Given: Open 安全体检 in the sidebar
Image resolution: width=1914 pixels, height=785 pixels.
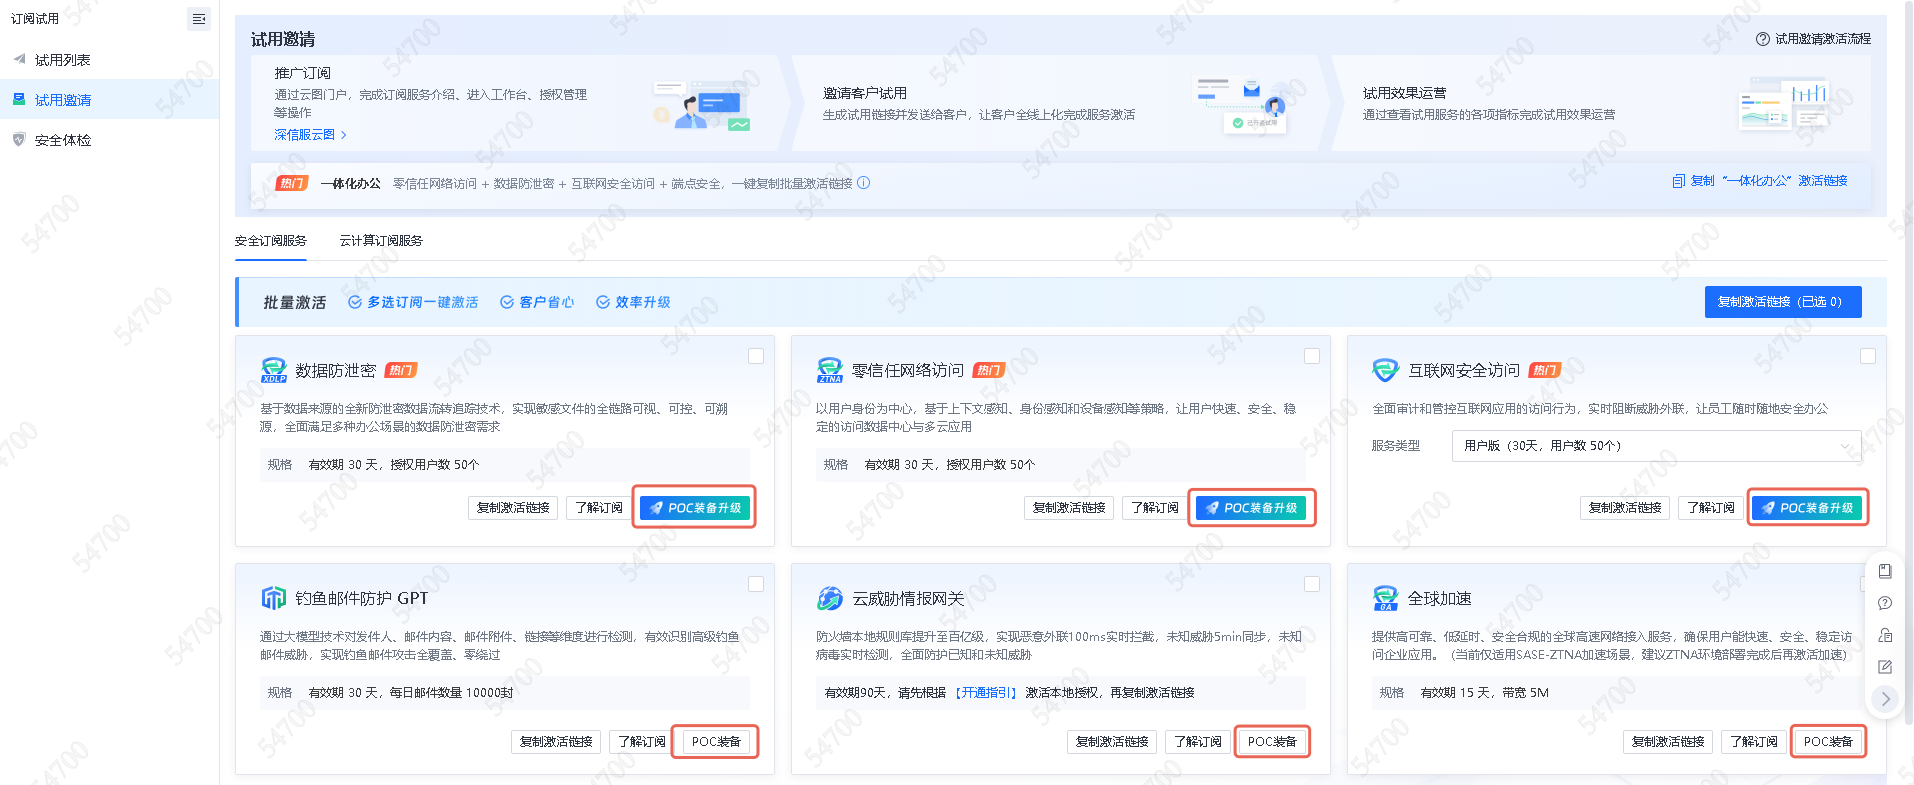Looking at the screenshot, I should (63, 140).
